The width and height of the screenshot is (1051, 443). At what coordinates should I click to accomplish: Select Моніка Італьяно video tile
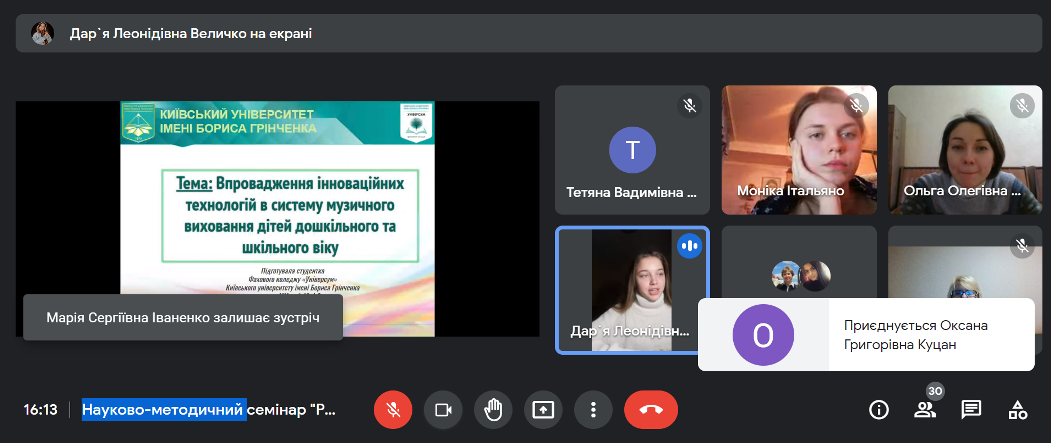coord(799,149)
